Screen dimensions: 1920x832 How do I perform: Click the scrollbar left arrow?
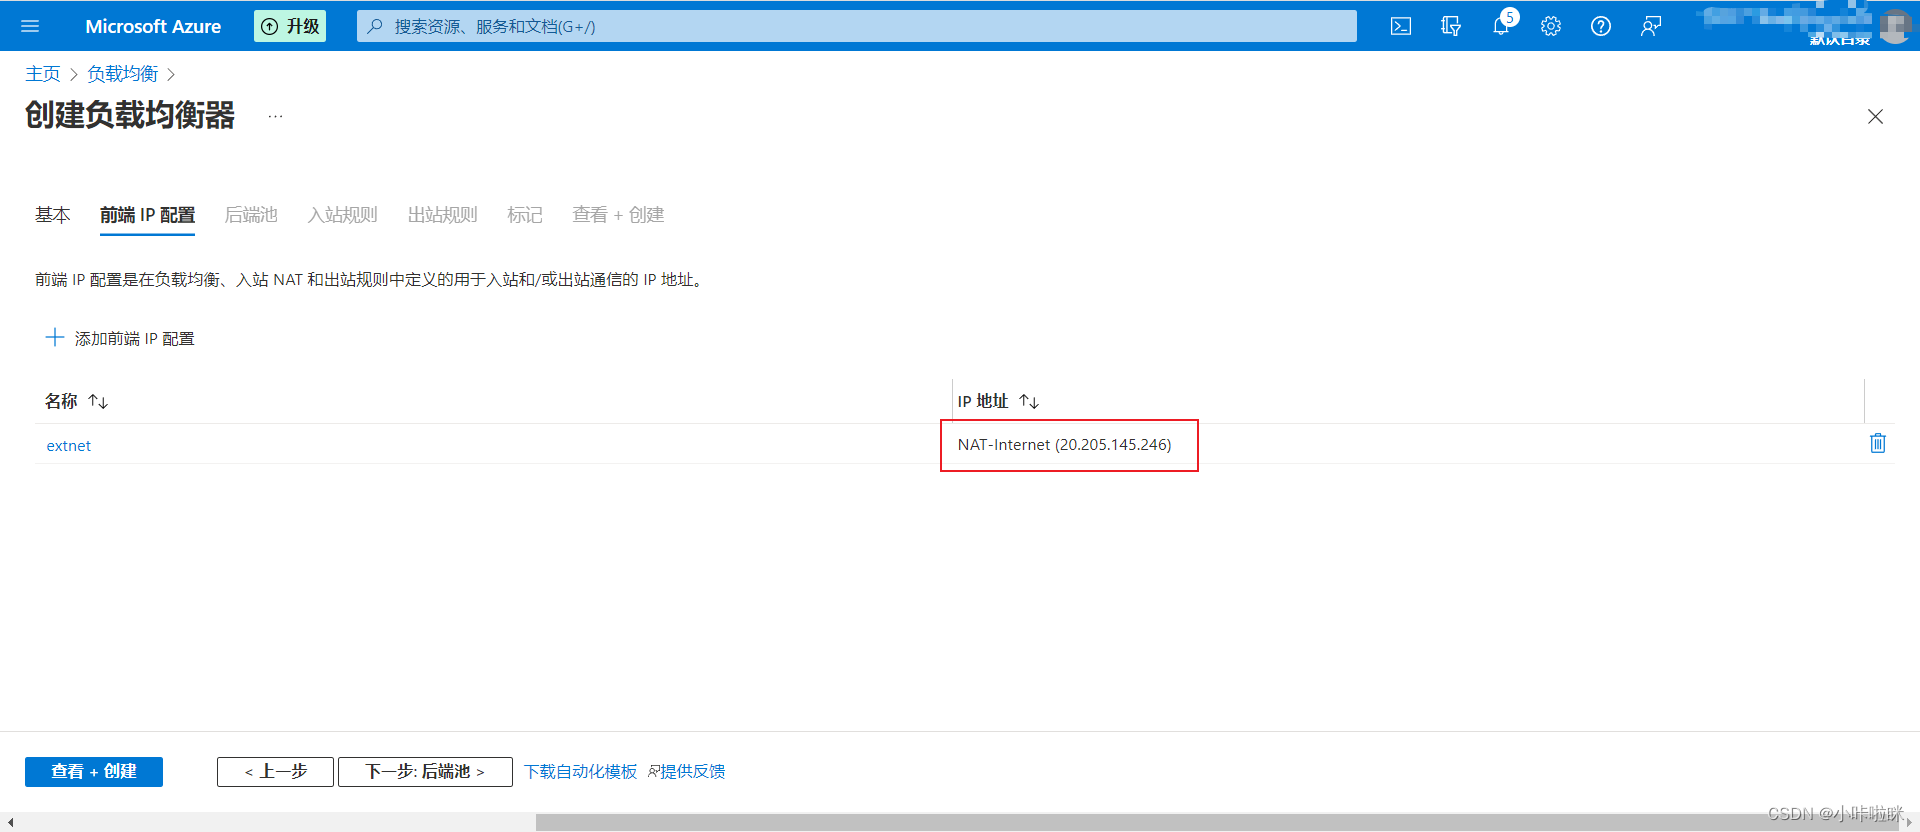[10, 822]
